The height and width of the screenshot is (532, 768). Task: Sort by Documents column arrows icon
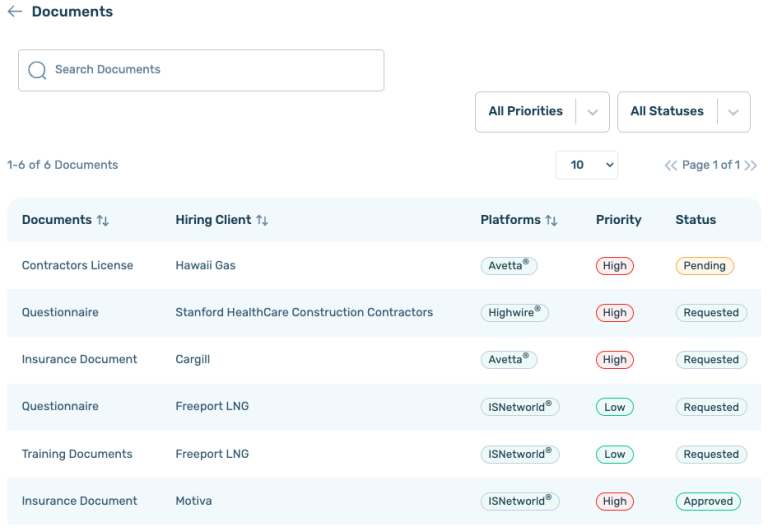(102, 220)
